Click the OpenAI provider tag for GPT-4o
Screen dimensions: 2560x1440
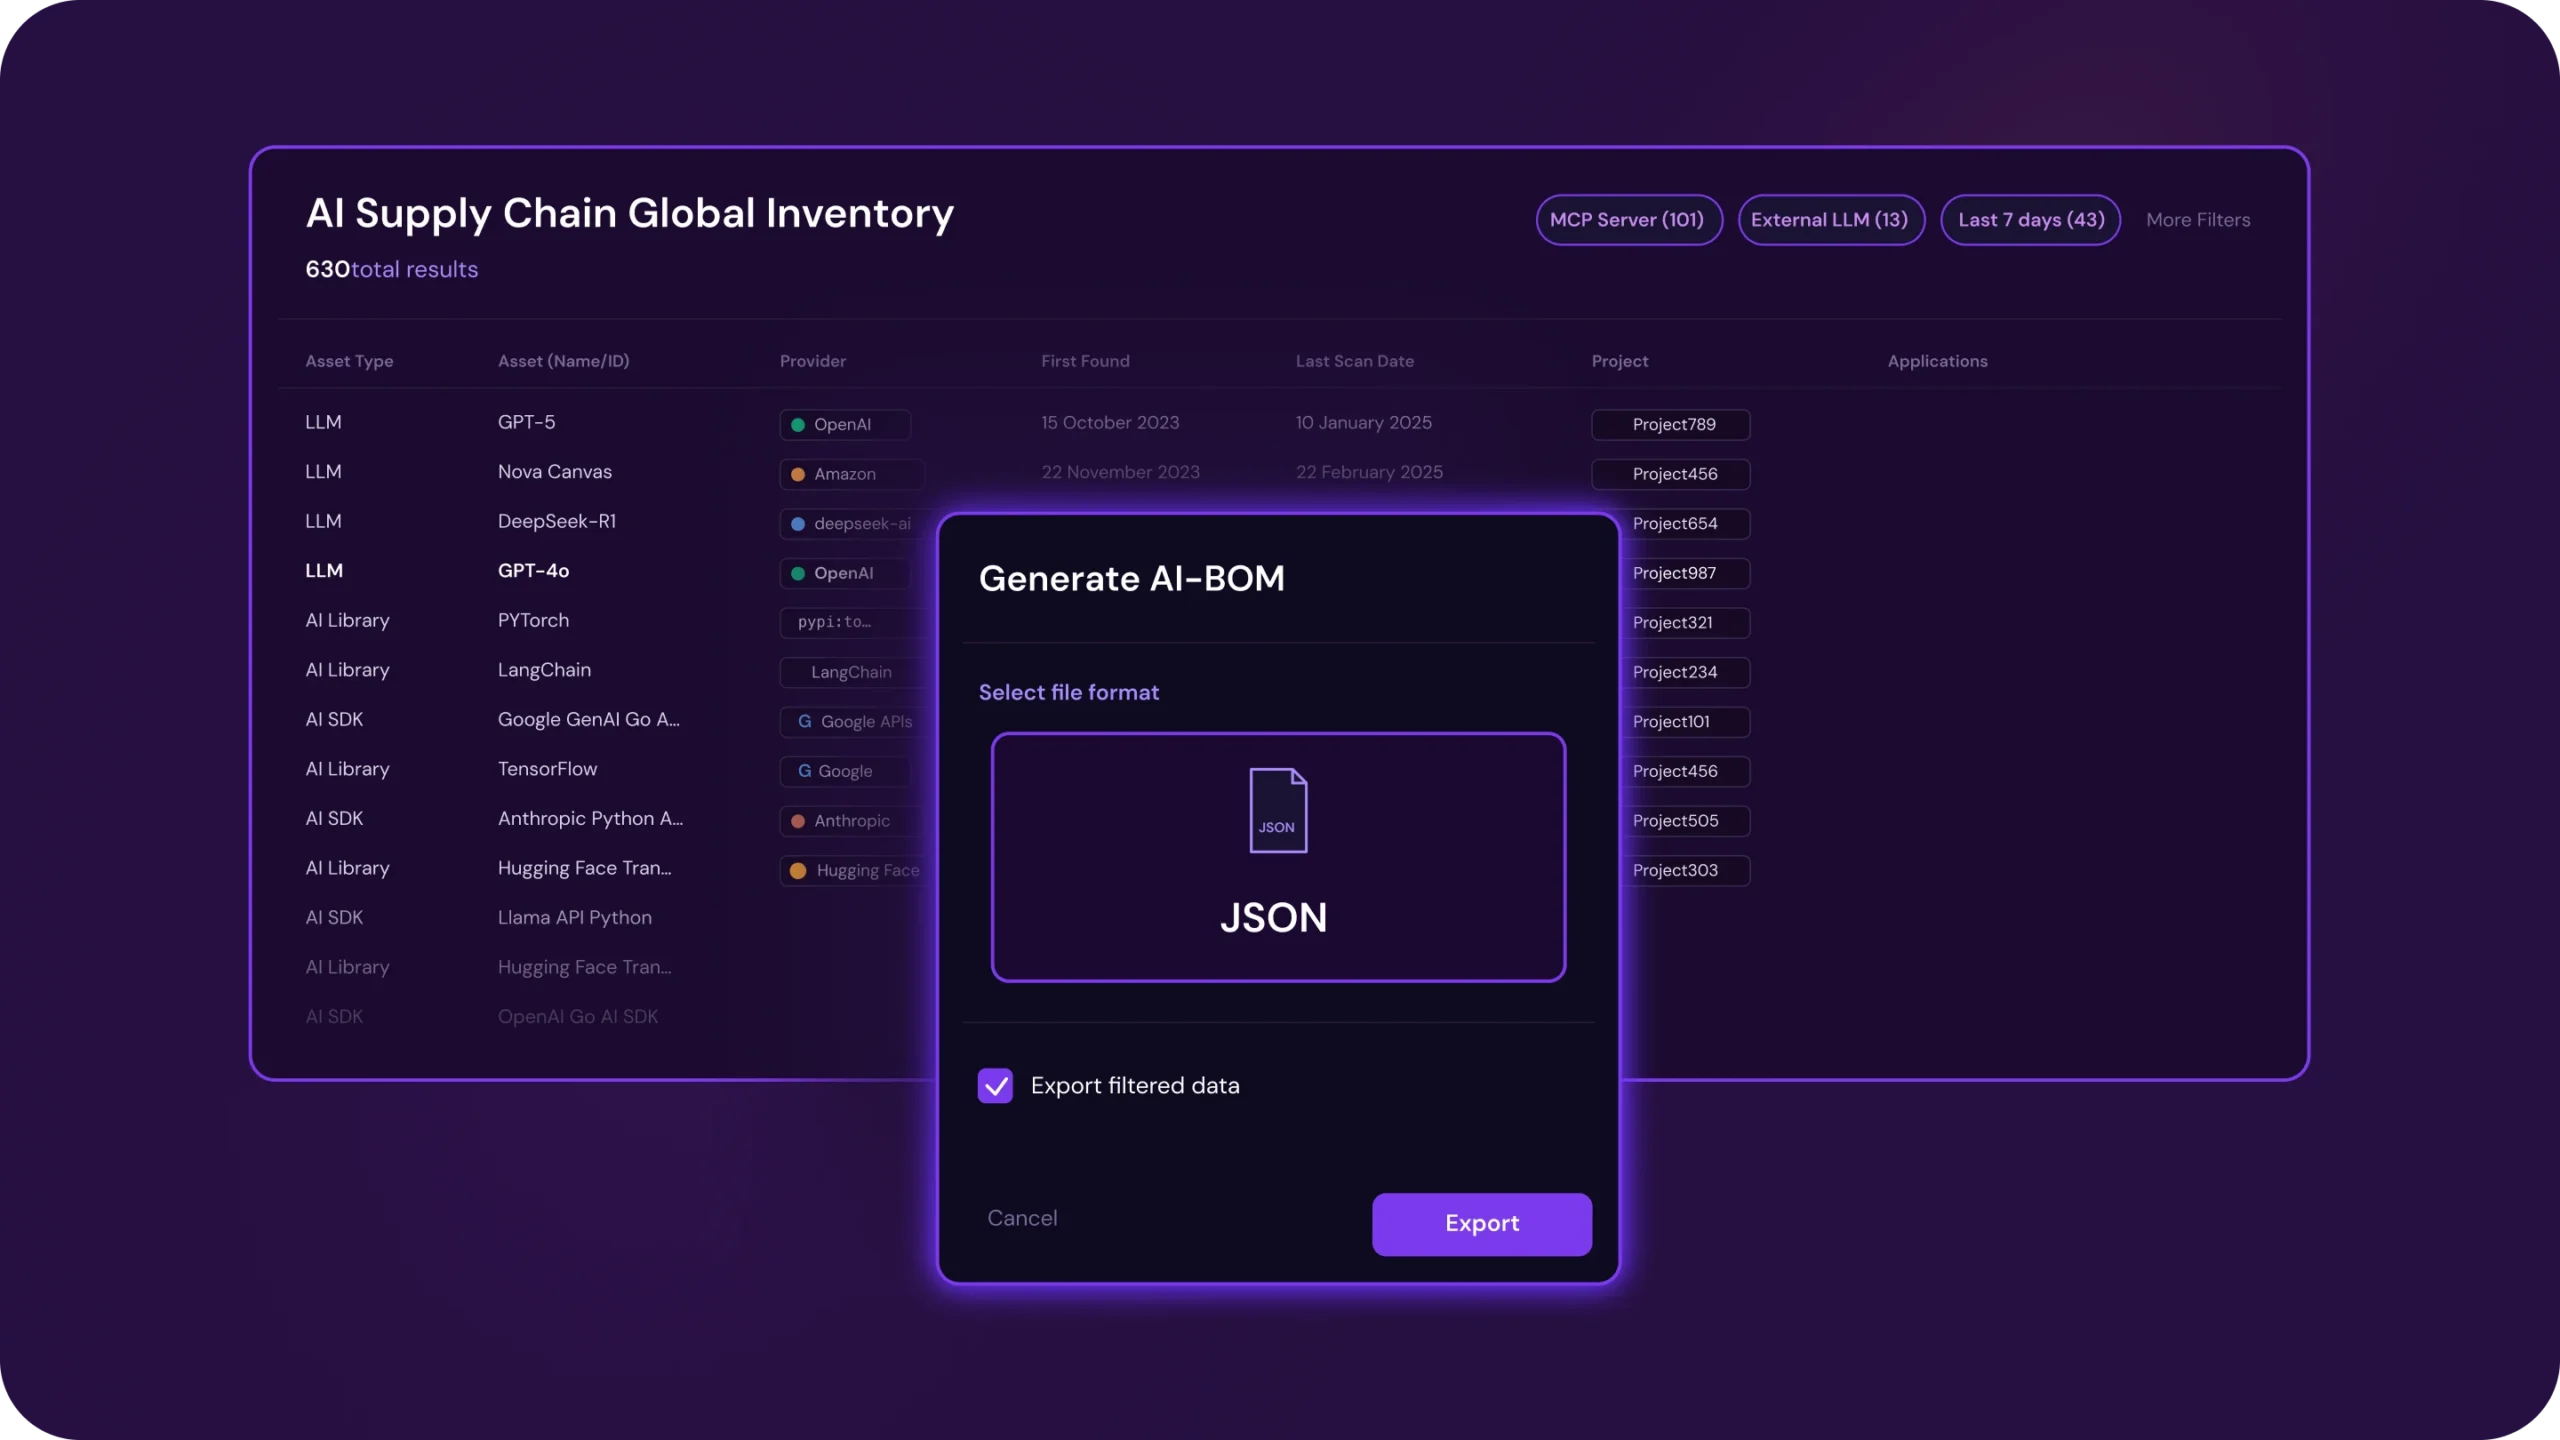coord(845,573)
